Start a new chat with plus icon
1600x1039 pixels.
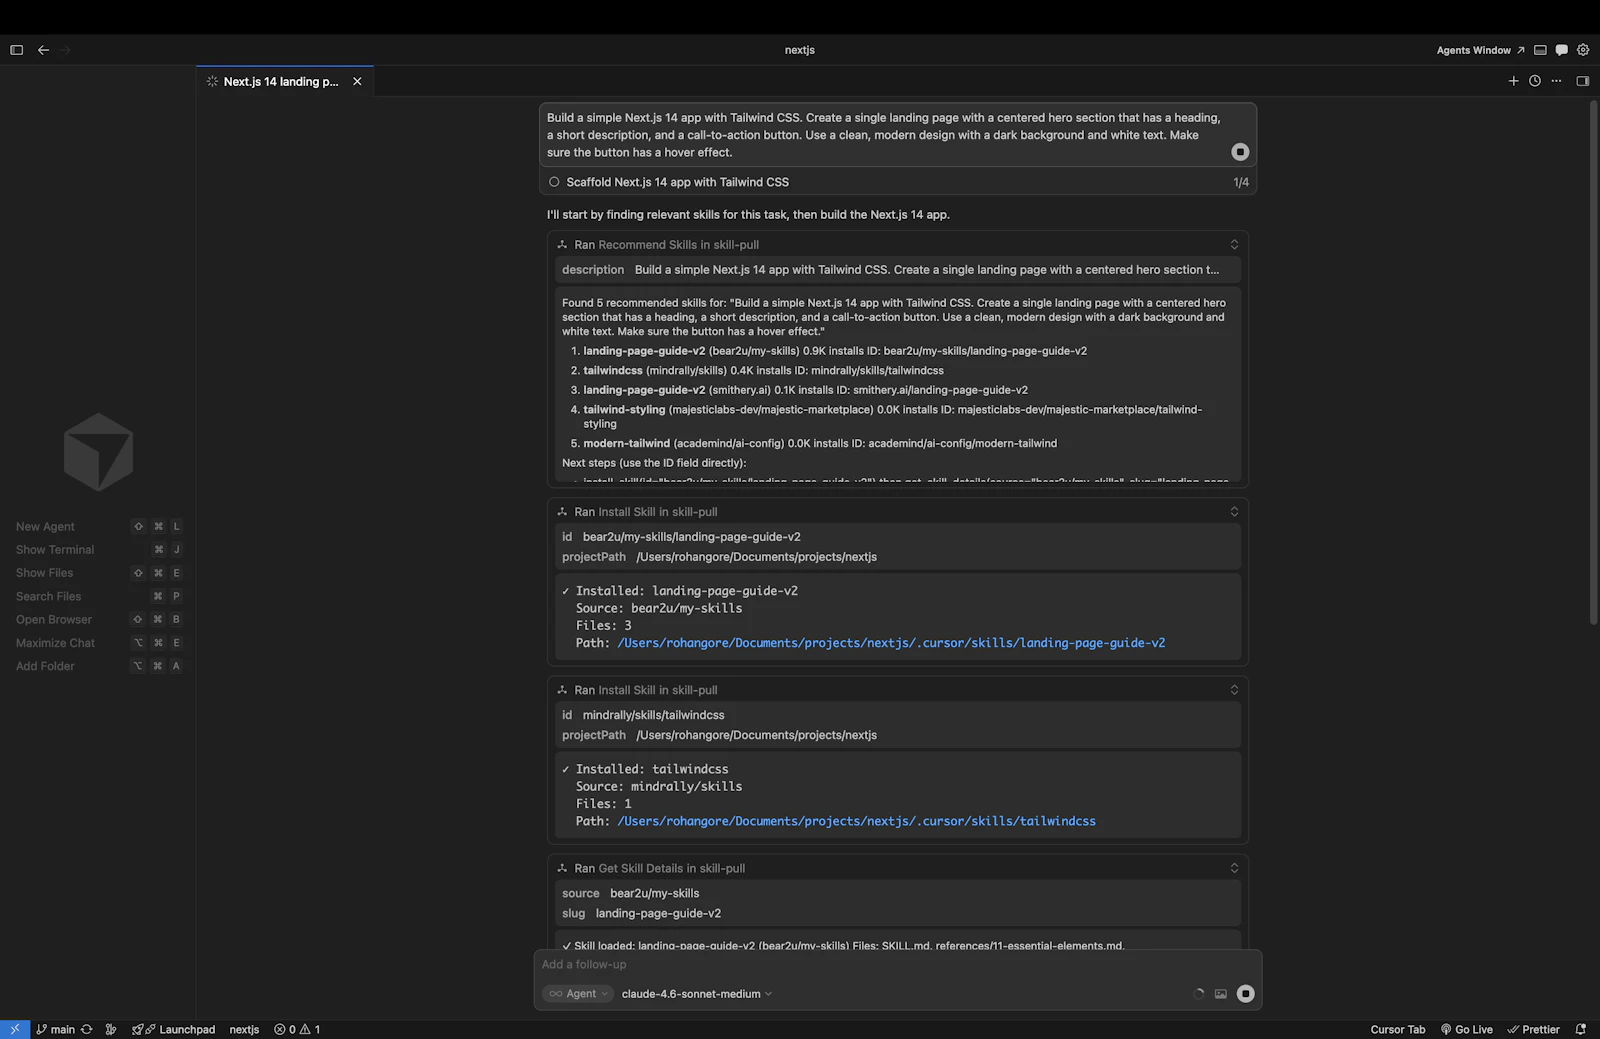click(1513, 81)
